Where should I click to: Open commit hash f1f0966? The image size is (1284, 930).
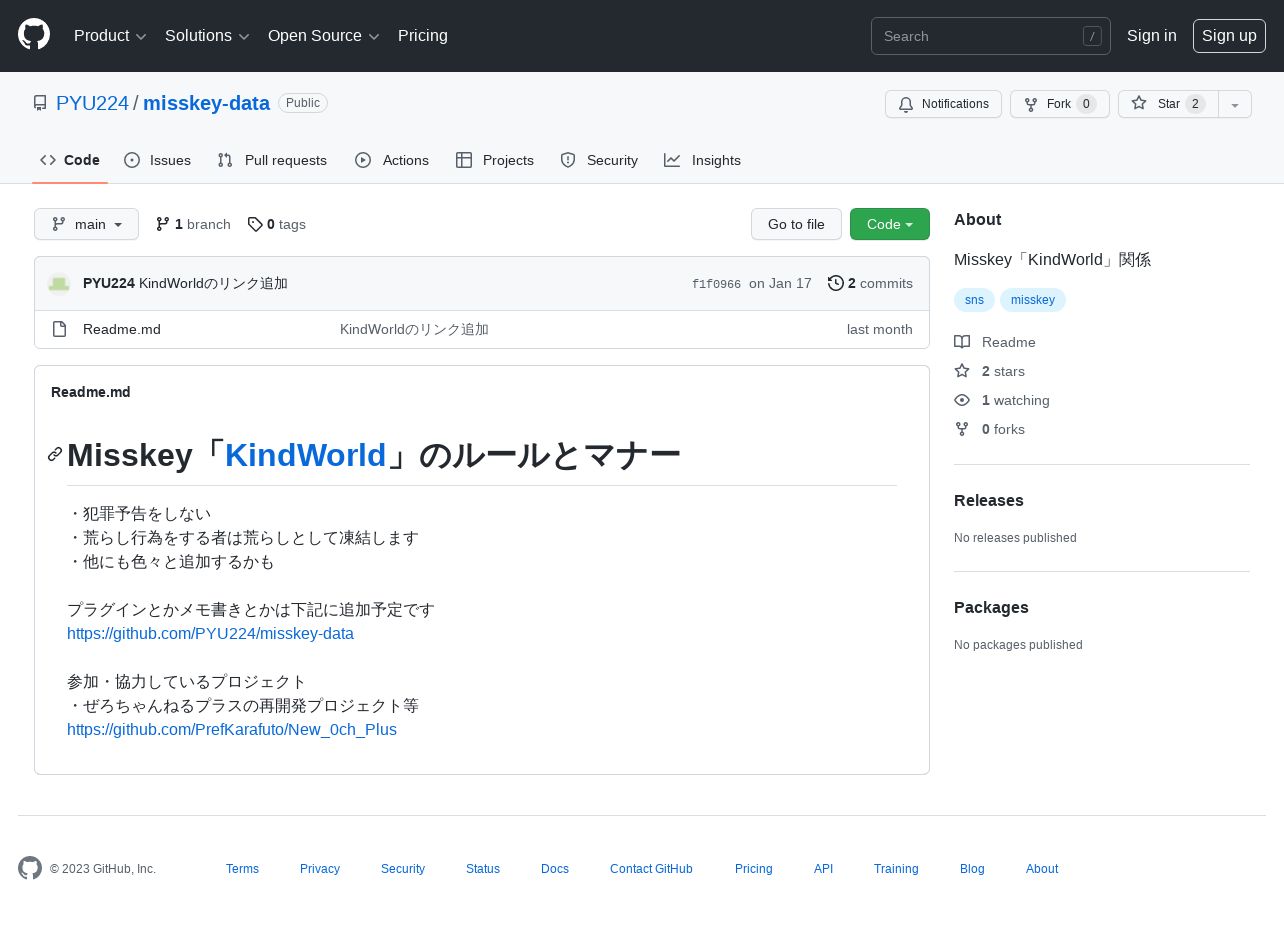point(716,284)
